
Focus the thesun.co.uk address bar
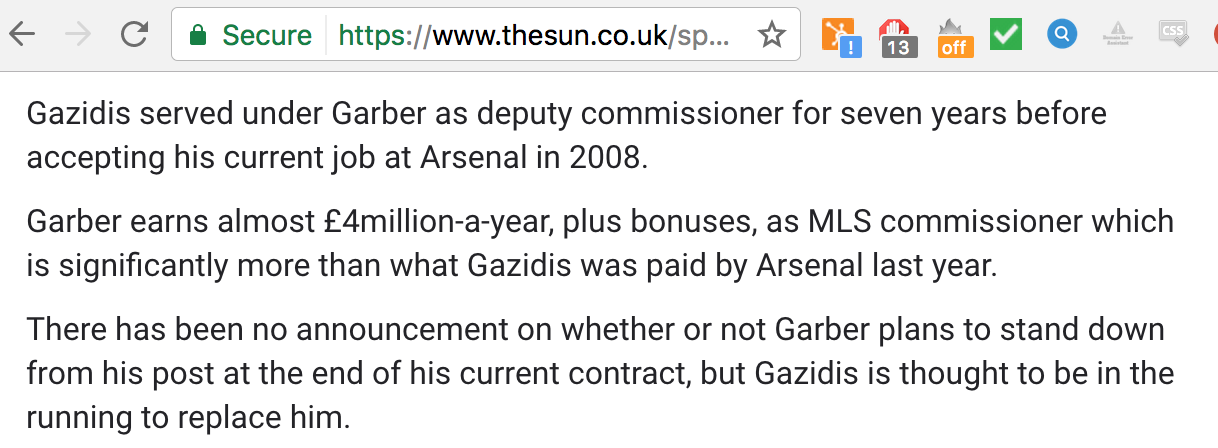[x=485, y=35]
